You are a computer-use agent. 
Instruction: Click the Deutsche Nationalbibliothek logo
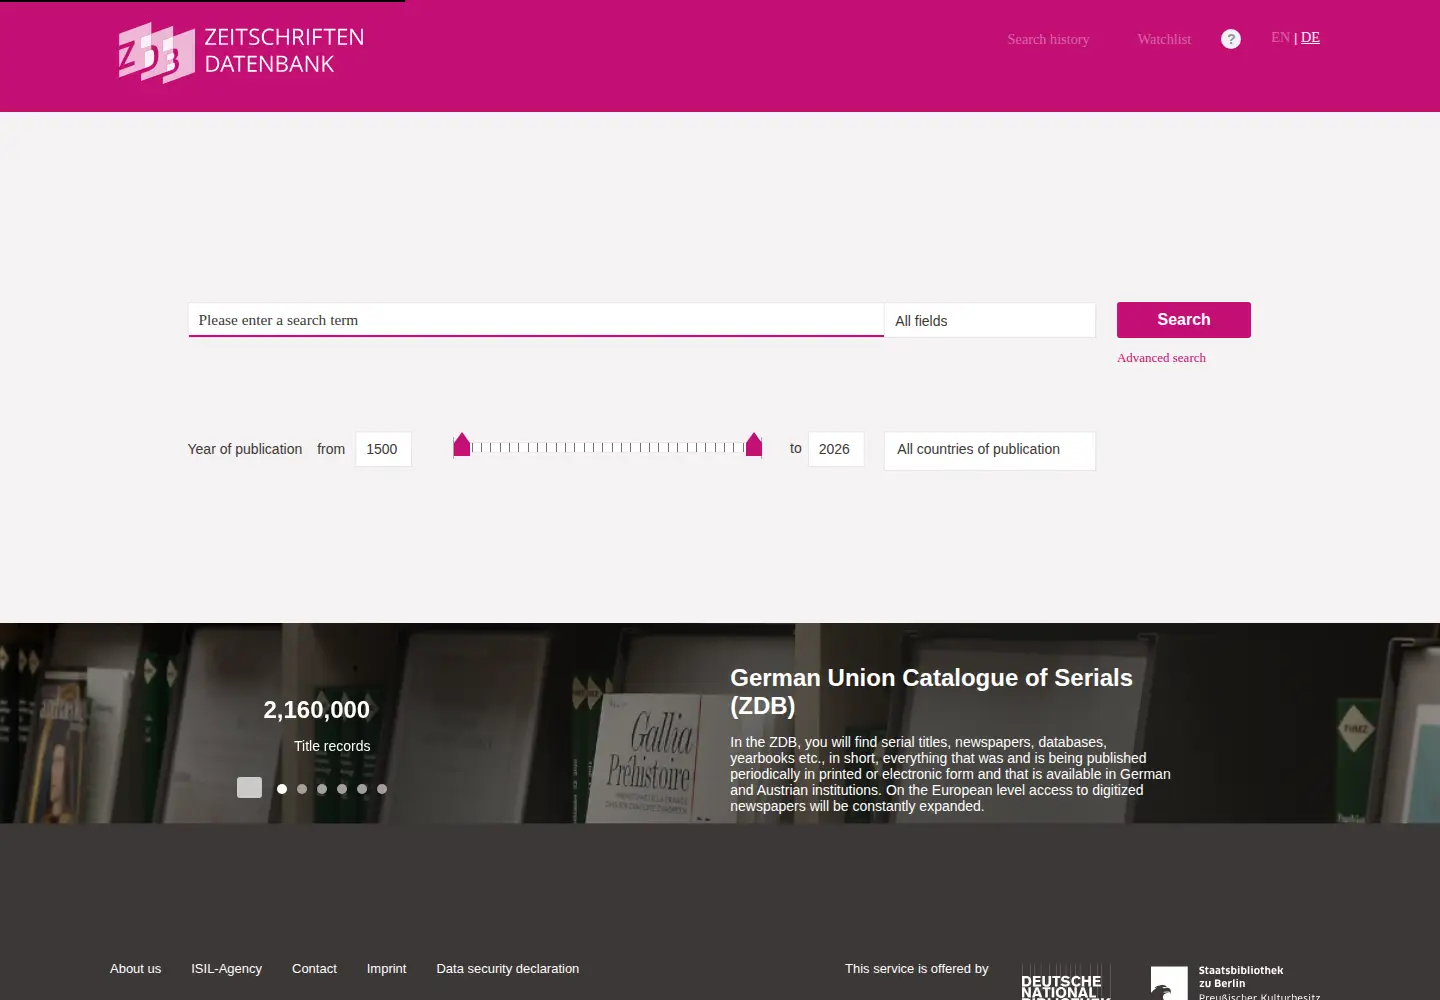click(x=1066, y=982)
